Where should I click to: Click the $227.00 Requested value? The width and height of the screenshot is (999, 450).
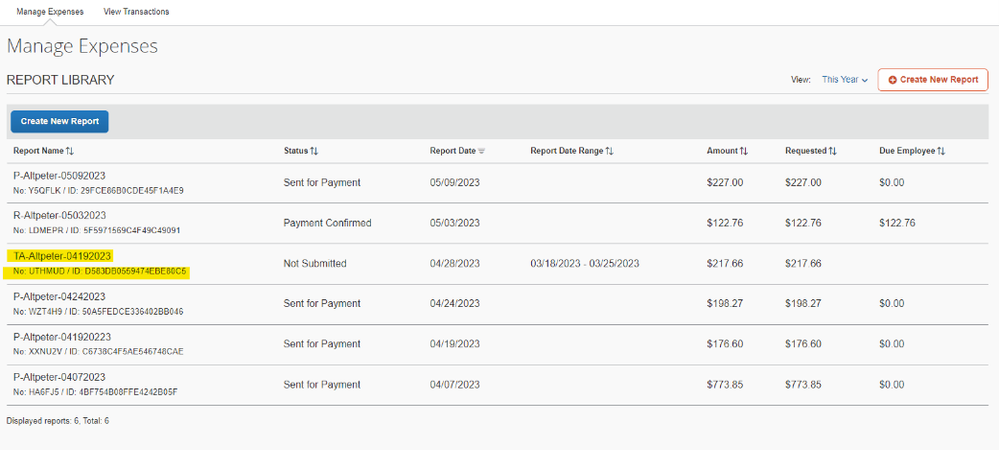pos(803,182)
